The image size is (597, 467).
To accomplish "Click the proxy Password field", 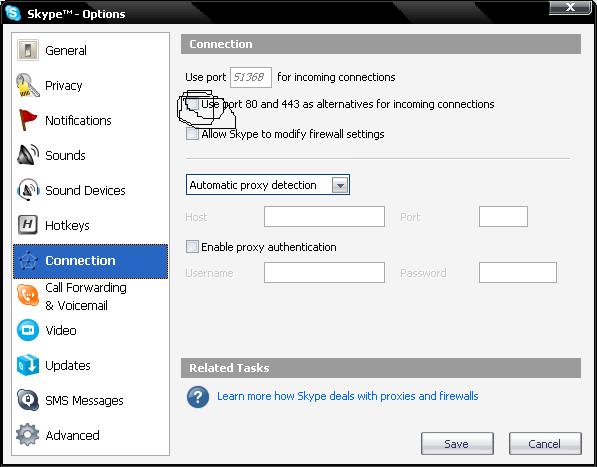I will click(517, 273).
